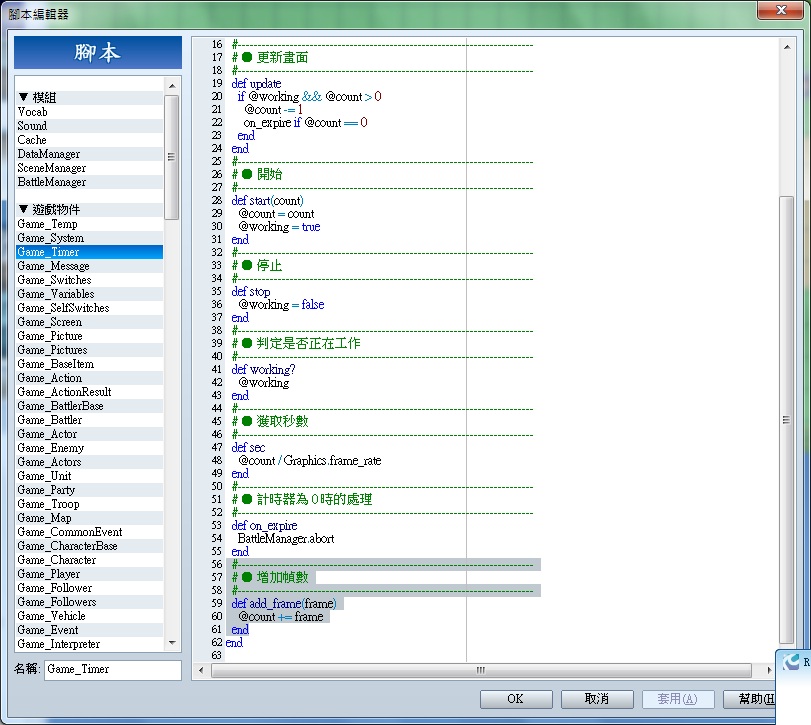
Task: Collapse the 遊戲物件 section triangle
Action: pos(23,209)
